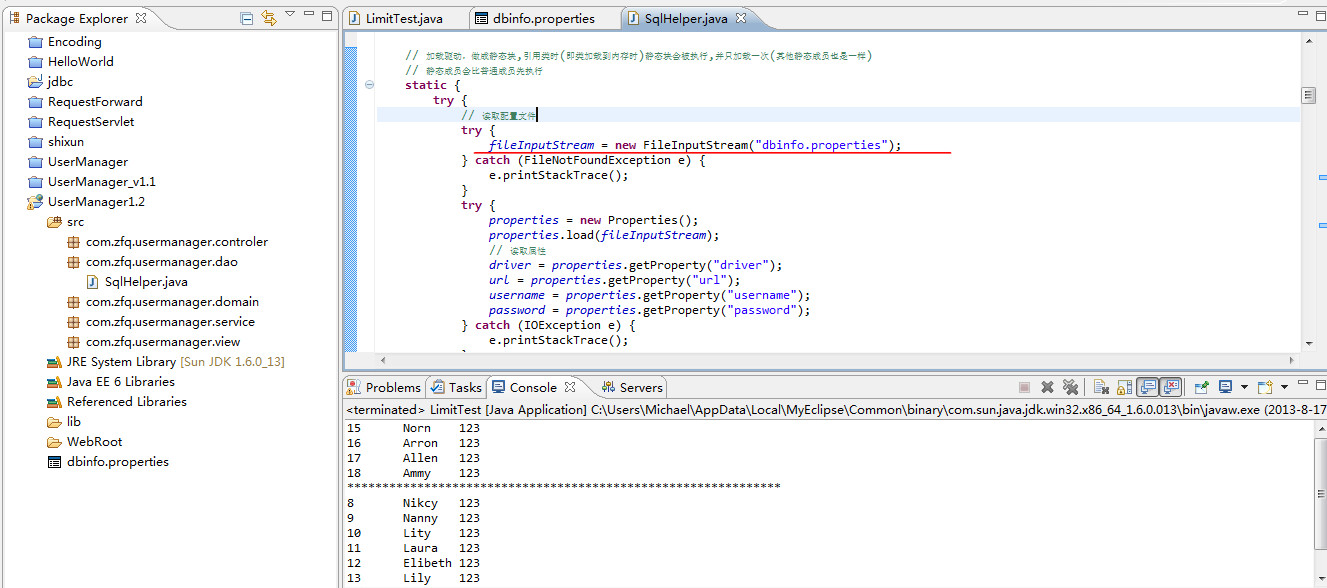Open Package Explorer view menu dropdown
The width and height of the screenshot is (1327, 588).
290,15
